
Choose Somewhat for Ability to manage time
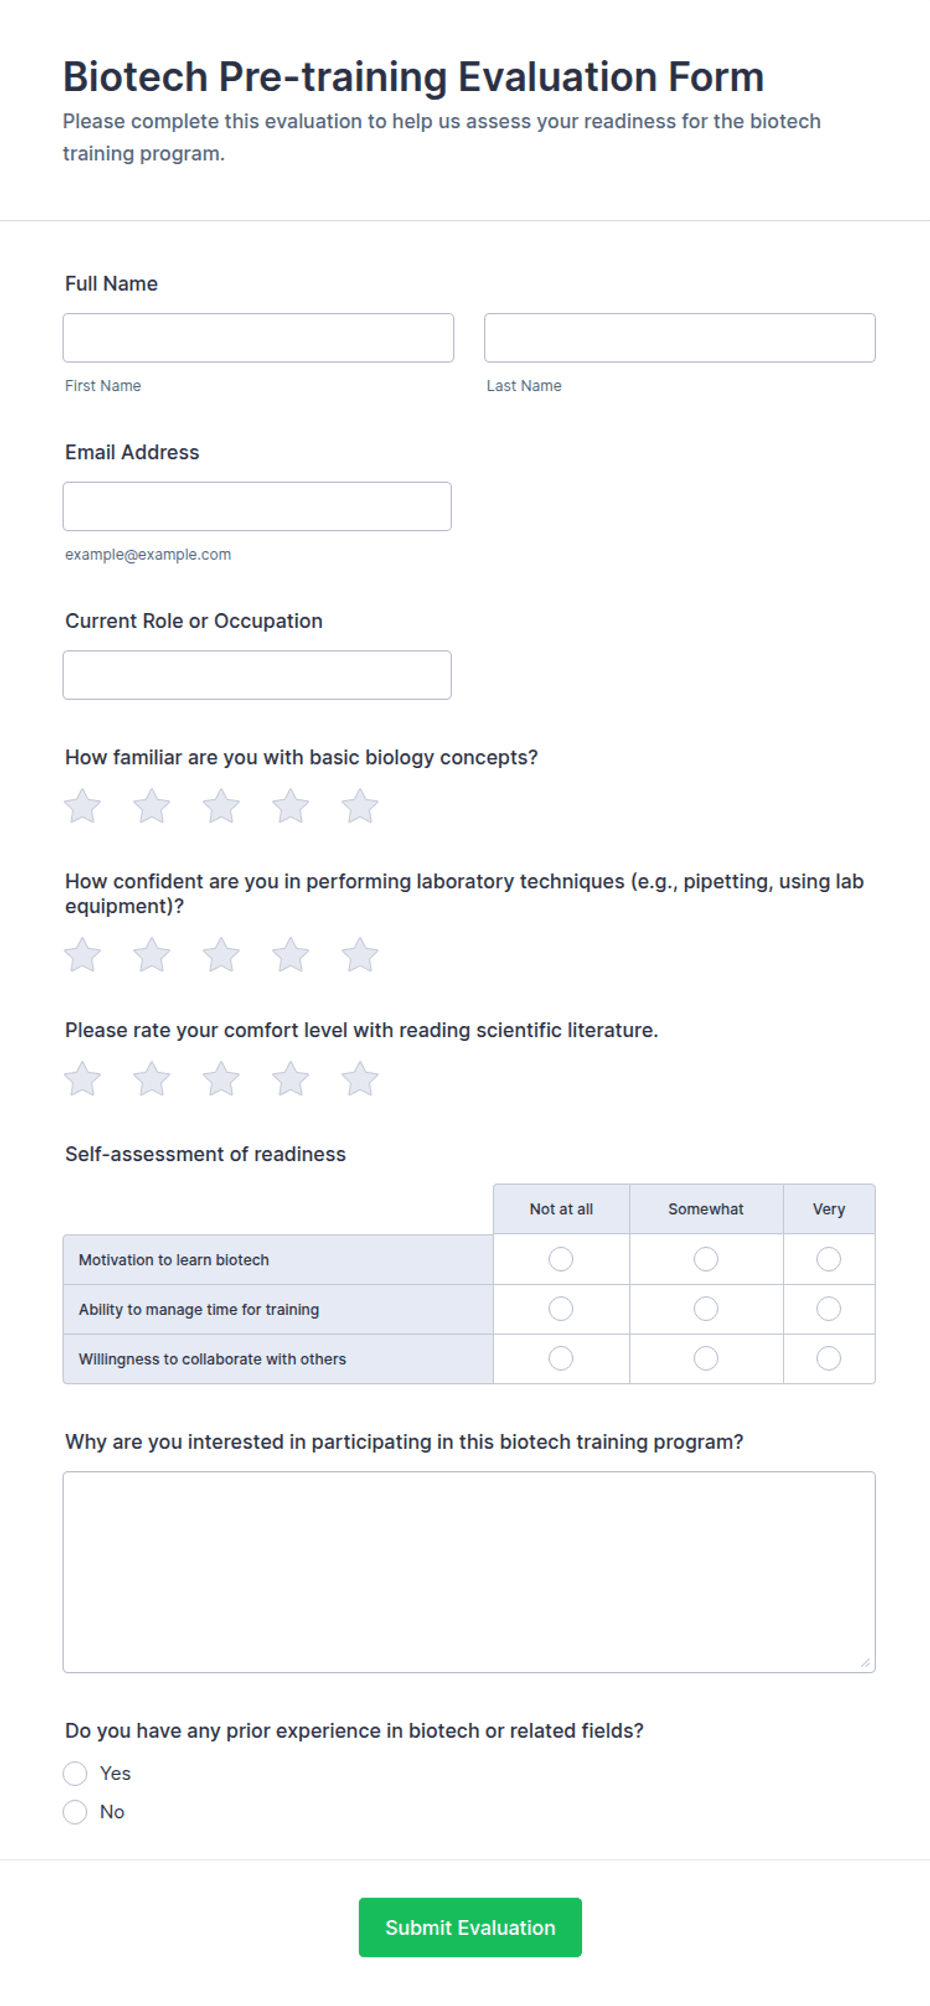(x=706, y=1309)
